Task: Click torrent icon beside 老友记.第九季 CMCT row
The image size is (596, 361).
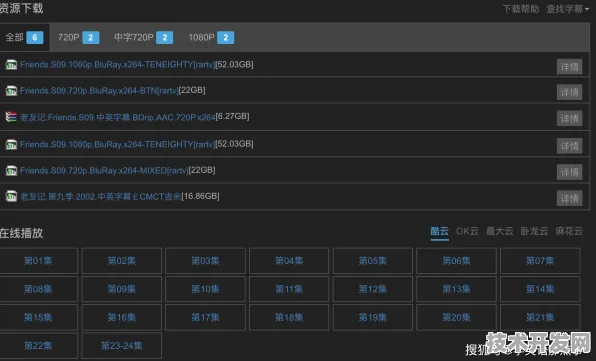Action: [11, 196]
